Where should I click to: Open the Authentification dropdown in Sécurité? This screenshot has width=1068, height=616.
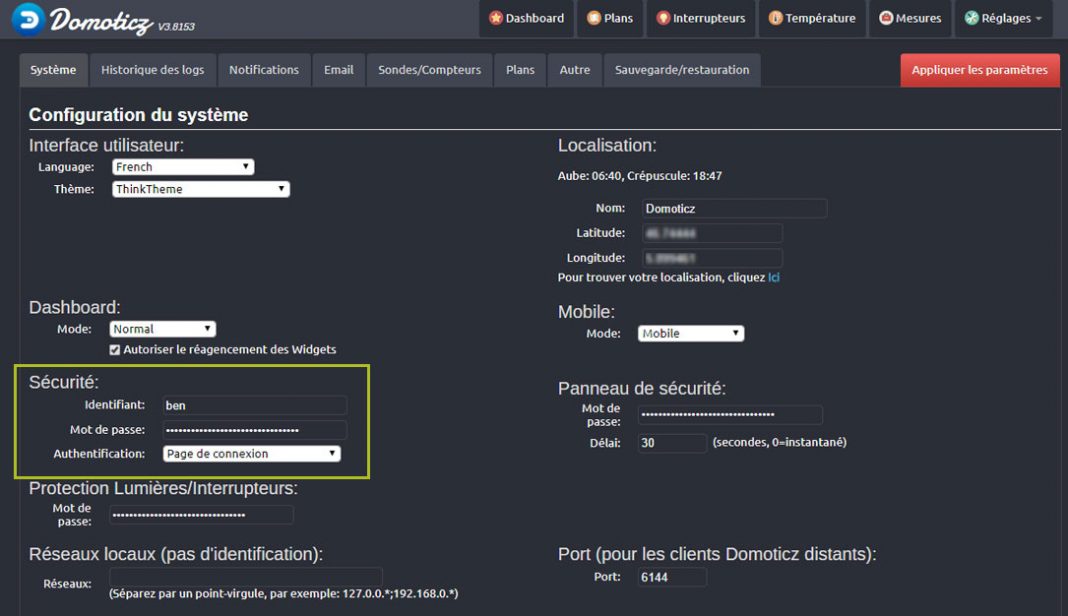251,453
